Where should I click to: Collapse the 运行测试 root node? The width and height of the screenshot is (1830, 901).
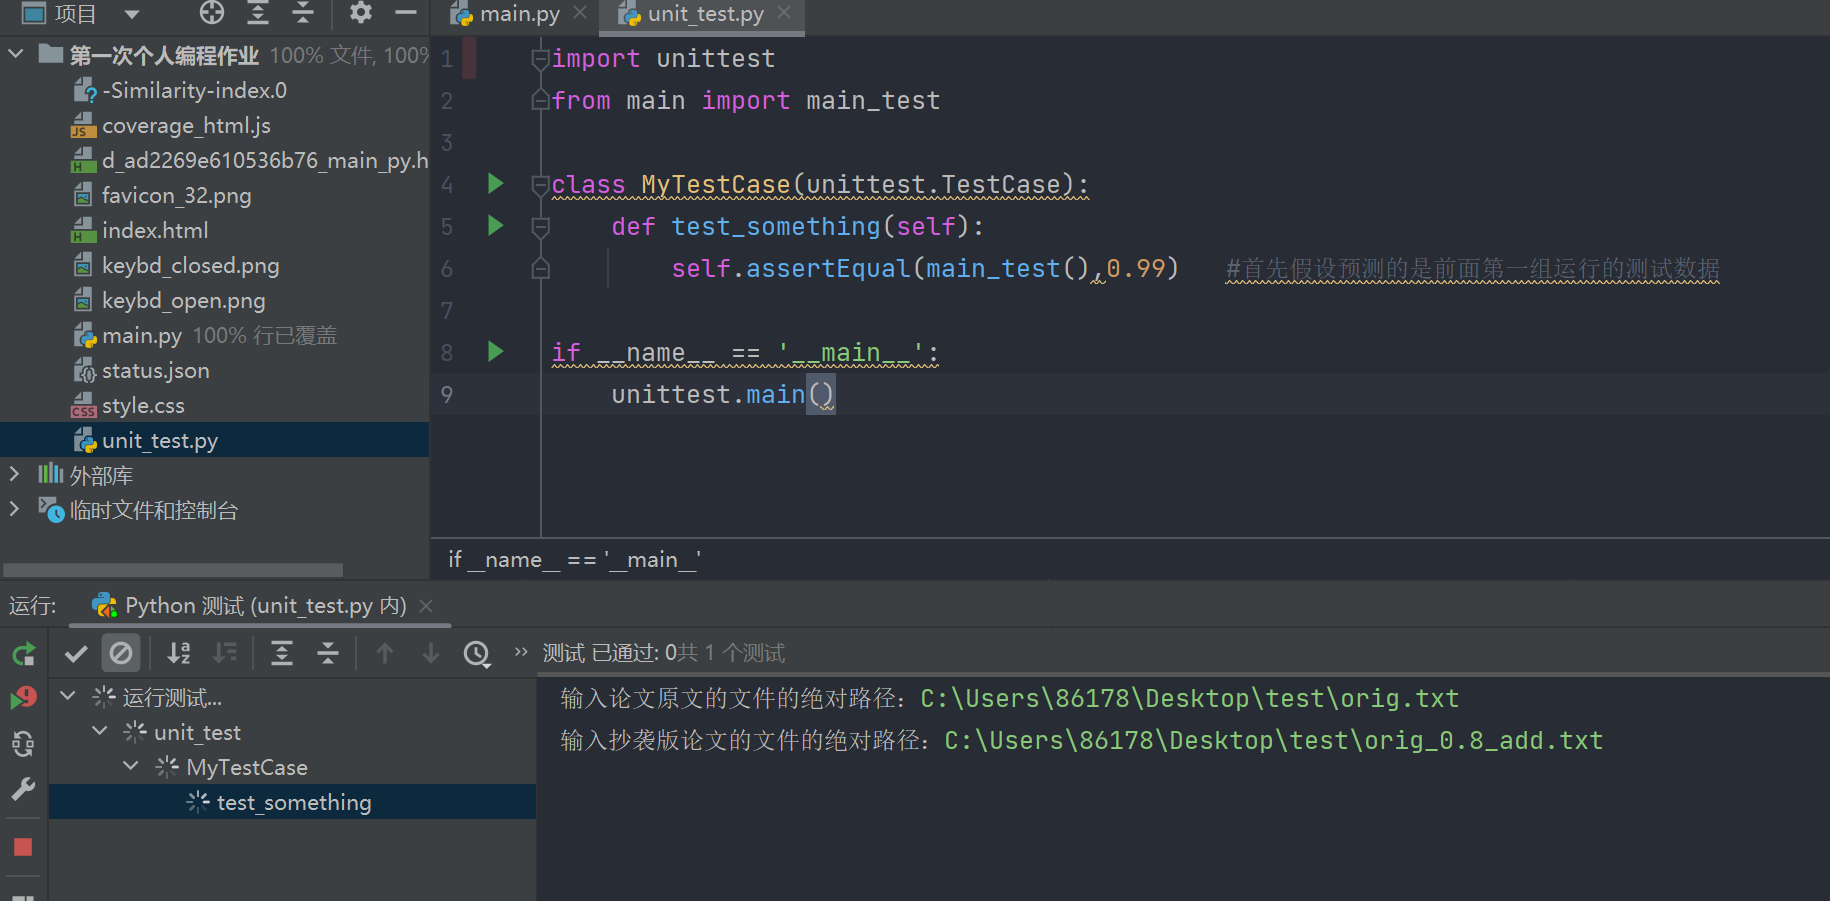68,696
